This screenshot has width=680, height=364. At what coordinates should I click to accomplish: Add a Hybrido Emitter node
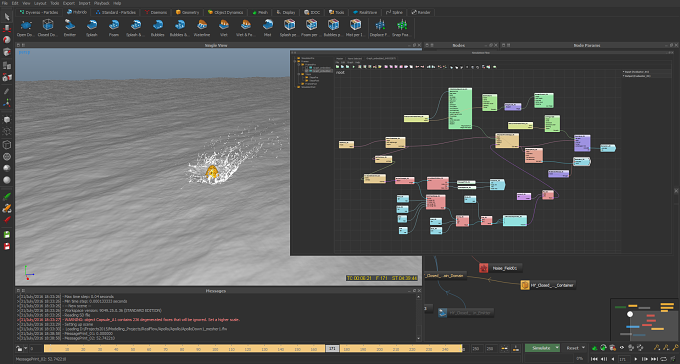[x=69, y=28]
